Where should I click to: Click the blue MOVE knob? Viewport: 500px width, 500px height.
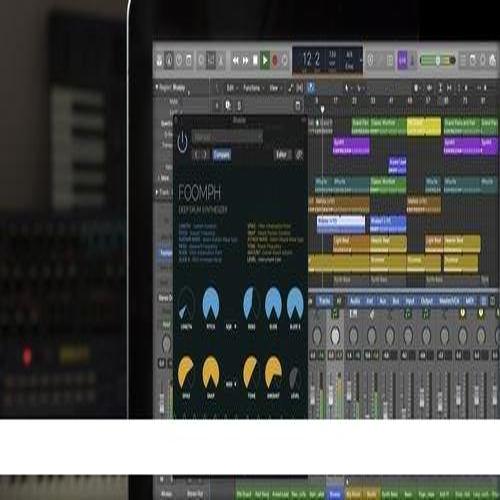point(251,304)
